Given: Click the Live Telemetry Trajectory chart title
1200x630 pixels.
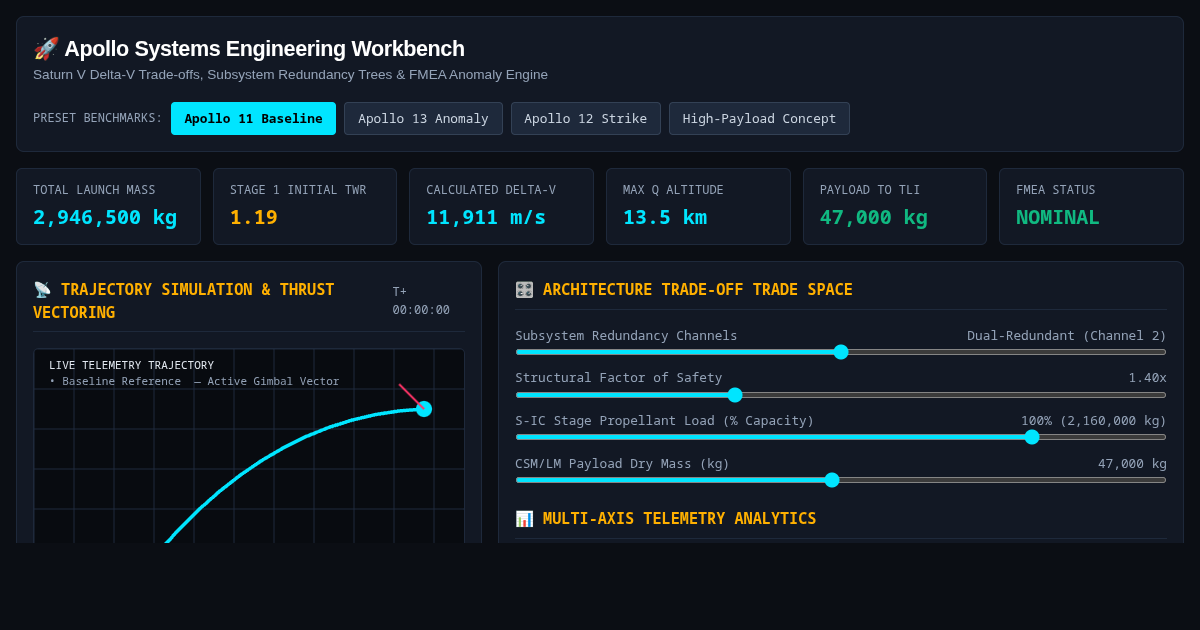Looking at the screenshot, I should 131,365.
